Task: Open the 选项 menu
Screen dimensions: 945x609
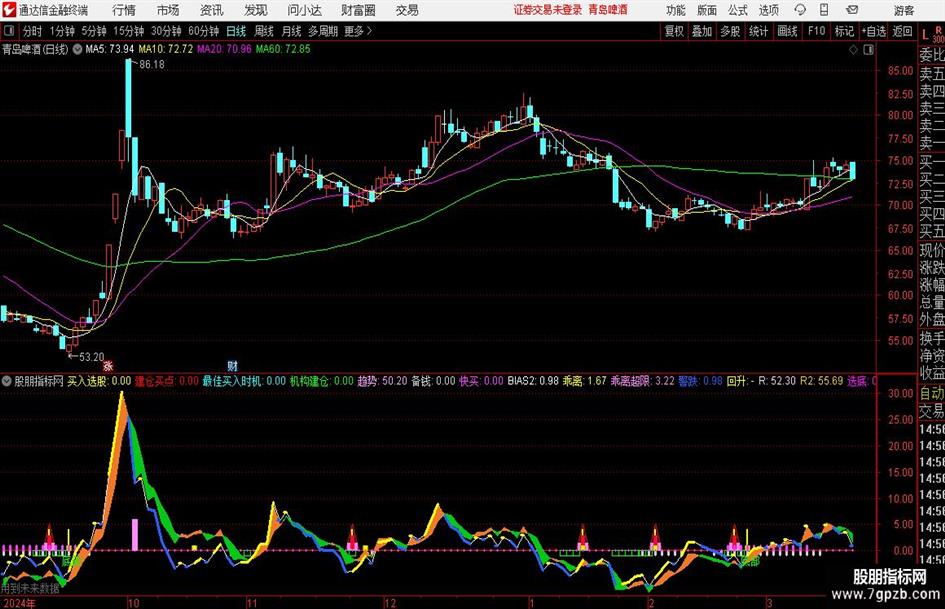Action: coord(768,10)
